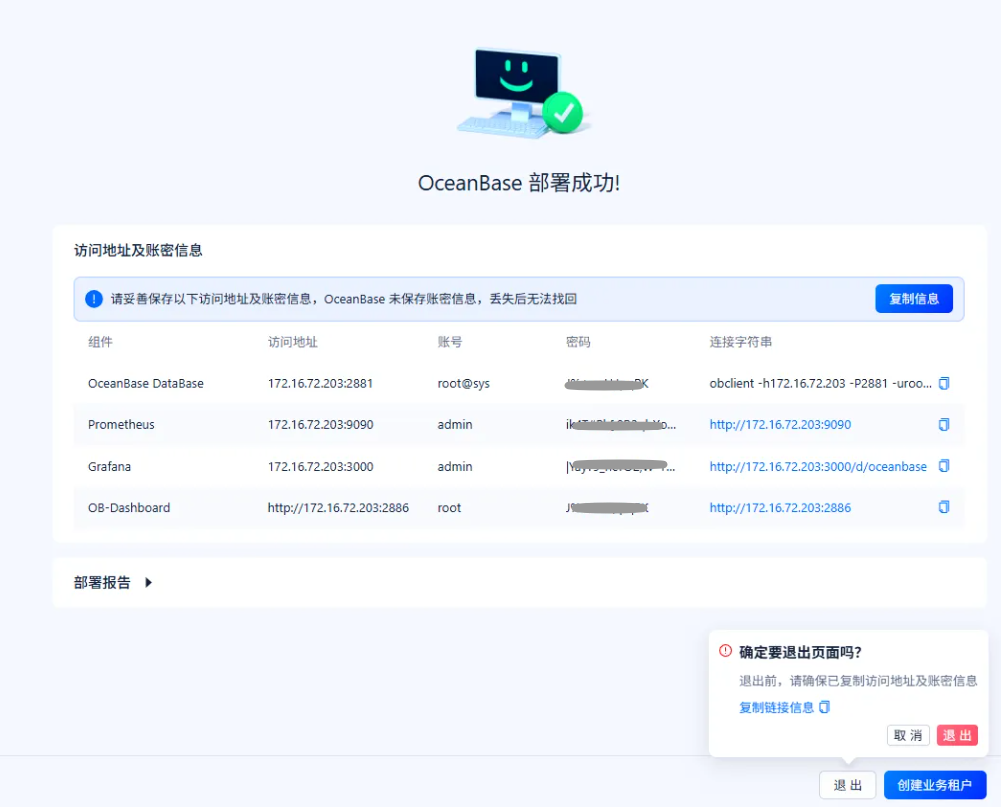1001x810 pixels.
Task: Click the 创建业务租户 button
Action: [935, 785]
